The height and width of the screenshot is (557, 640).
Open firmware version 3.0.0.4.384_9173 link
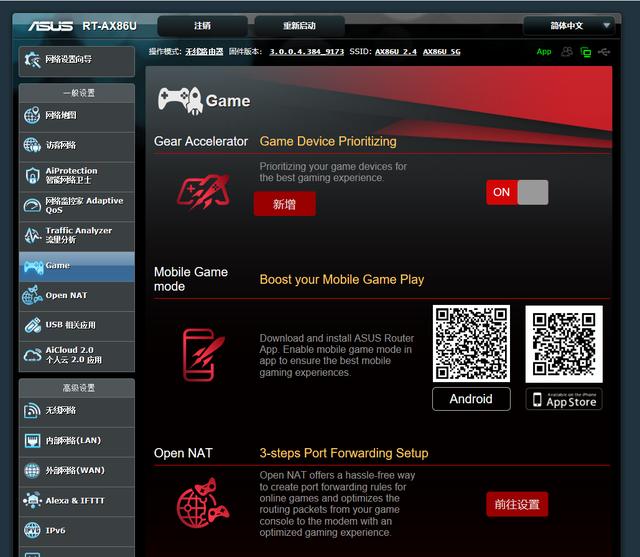307,52
